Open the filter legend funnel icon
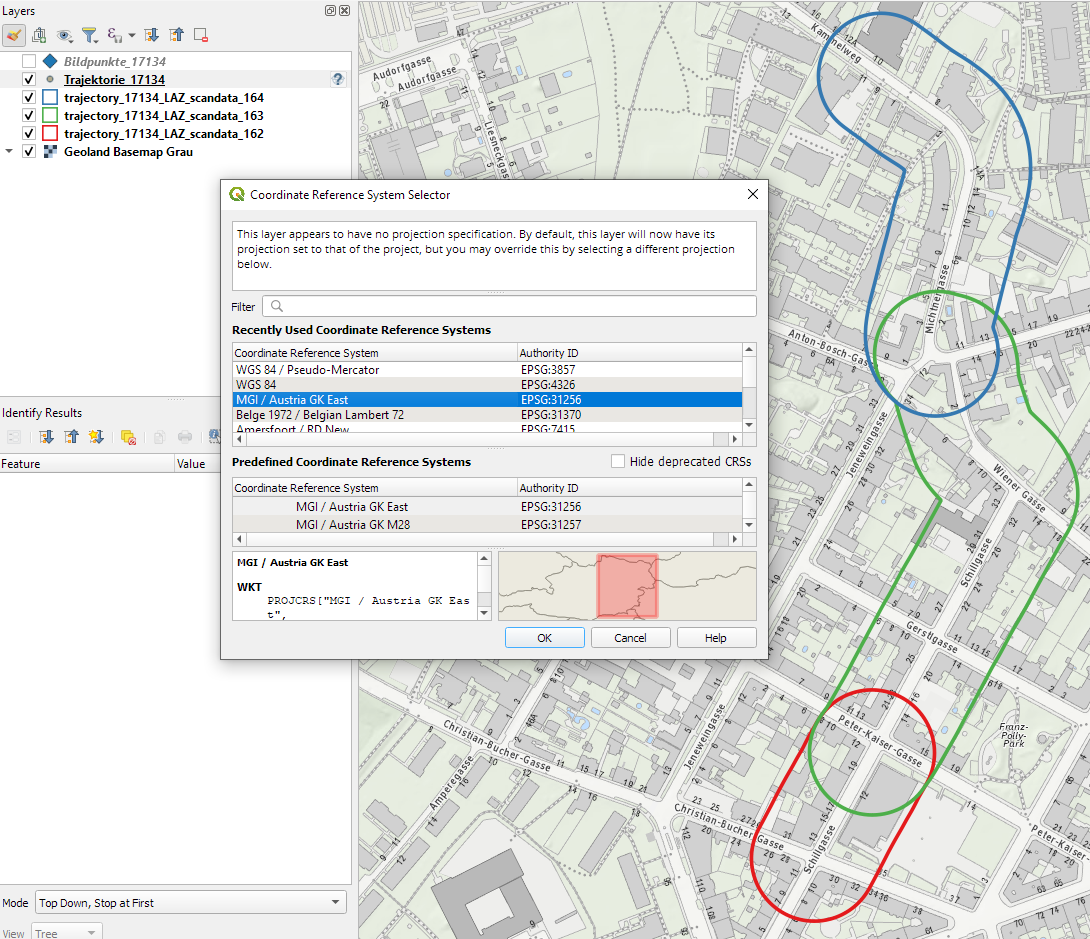The height and width of the screenshot is (939, 1090). coord(90,36)
